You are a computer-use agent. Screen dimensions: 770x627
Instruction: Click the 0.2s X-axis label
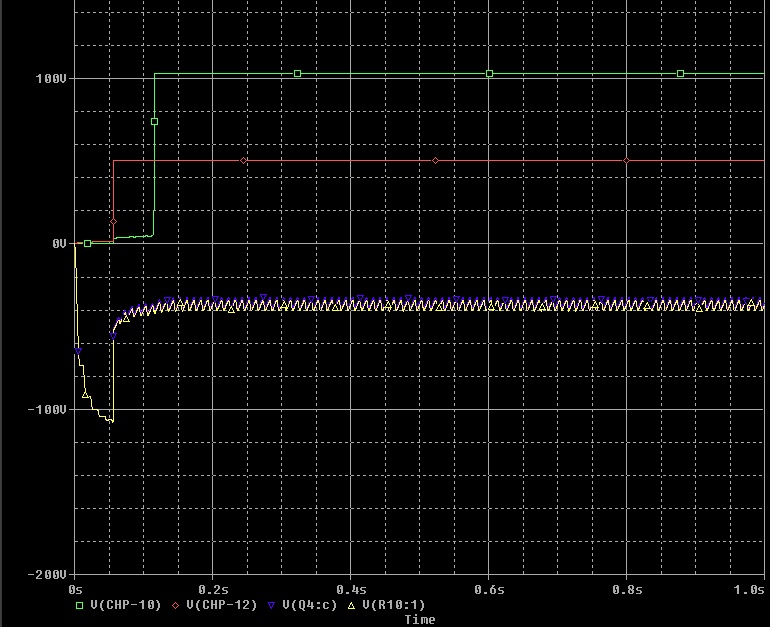pos(213,590)
